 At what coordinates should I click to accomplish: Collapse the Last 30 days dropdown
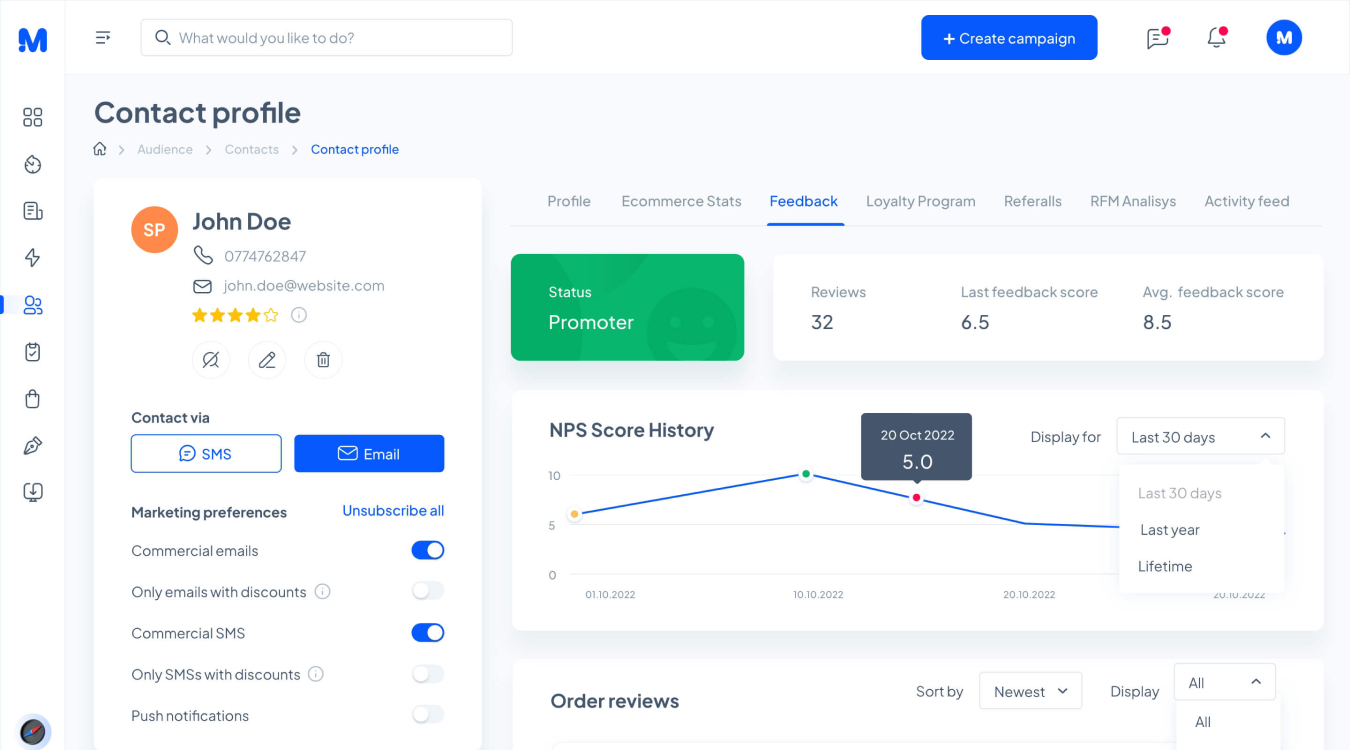[1200, 437]
